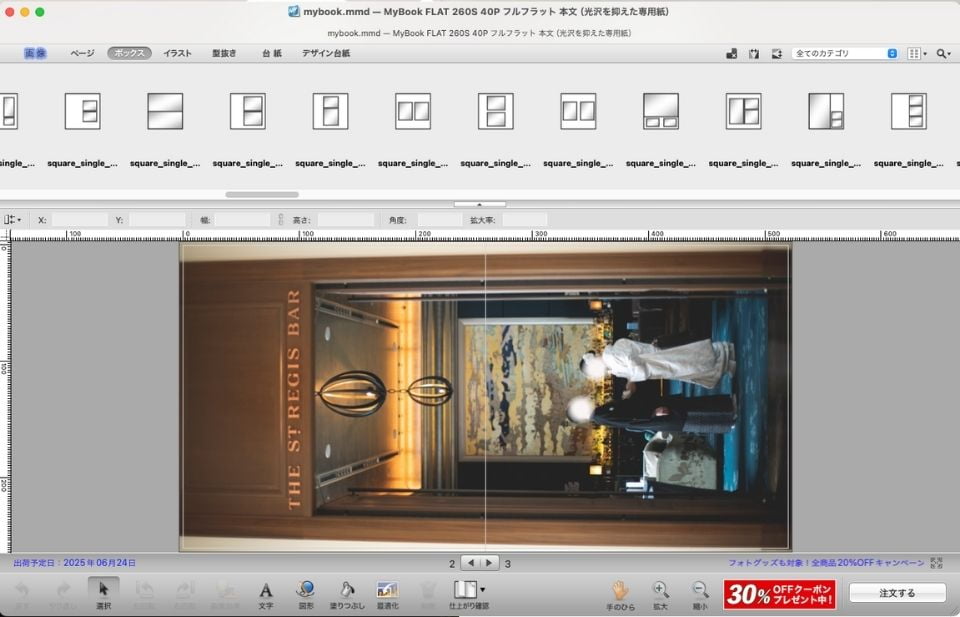Image resolution: width=960 pixels, height=617 pixels.
Task: Click the 出荷予定日 2025年06月24日 text
Action: pos(75,563)
